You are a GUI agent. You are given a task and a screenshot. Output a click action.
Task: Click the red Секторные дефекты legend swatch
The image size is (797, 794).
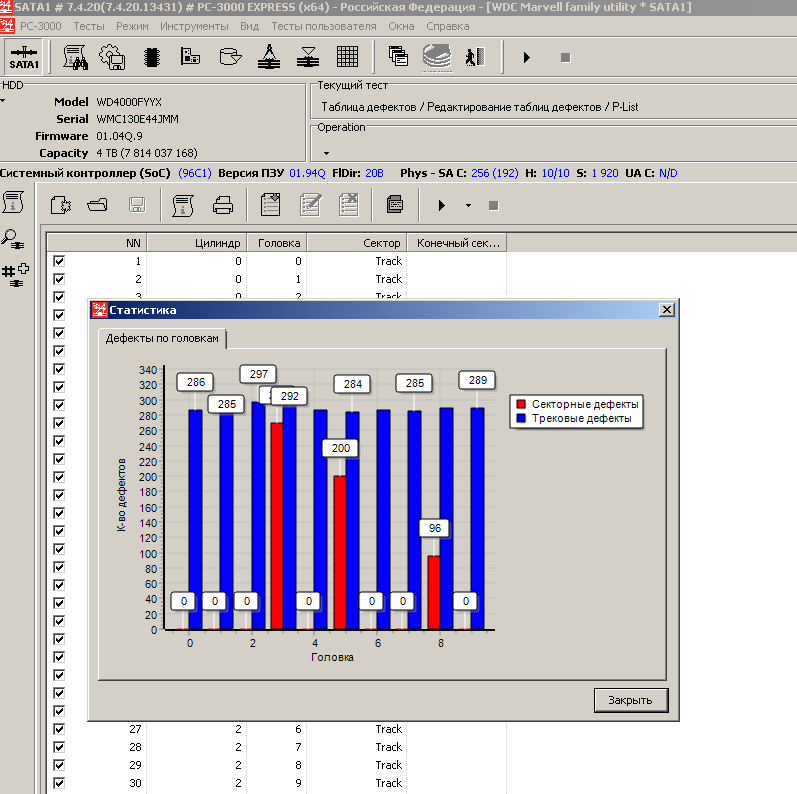pyautogui.click(x=520, y=404)
